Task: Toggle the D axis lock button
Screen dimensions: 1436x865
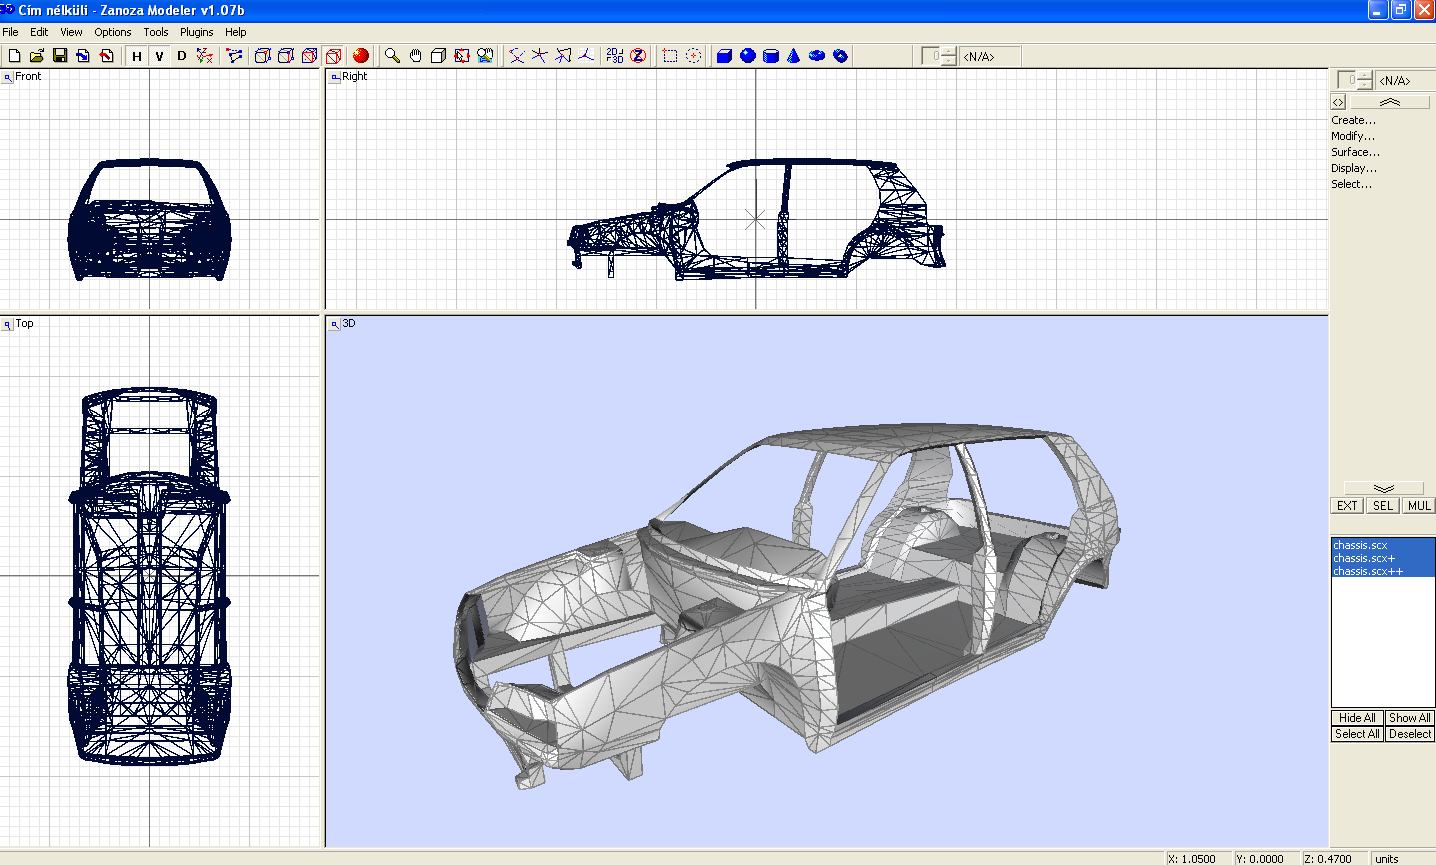Action: pos(181,56)
